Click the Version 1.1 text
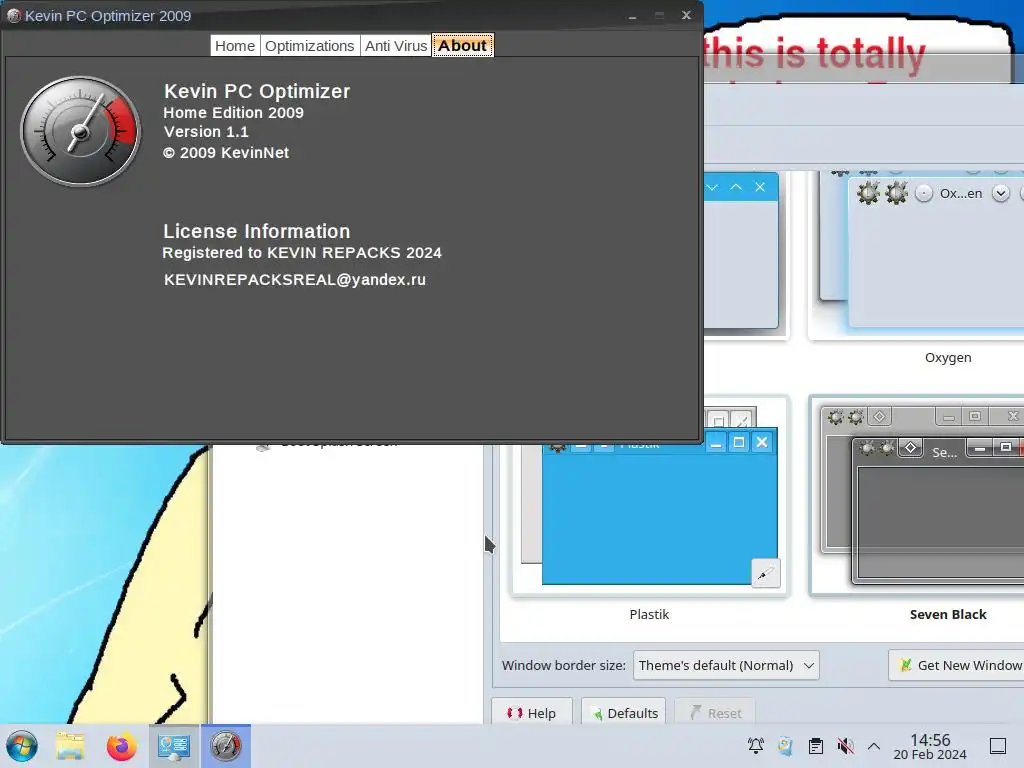This screenshot has height=768, width=1024. tap(206, 132)
